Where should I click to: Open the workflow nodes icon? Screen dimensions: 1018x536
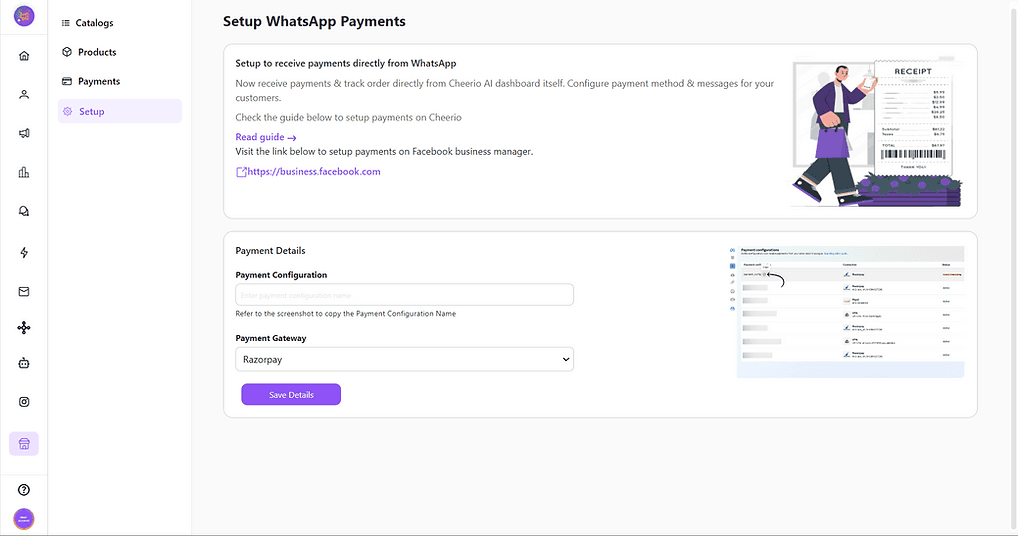click(24, 328)
